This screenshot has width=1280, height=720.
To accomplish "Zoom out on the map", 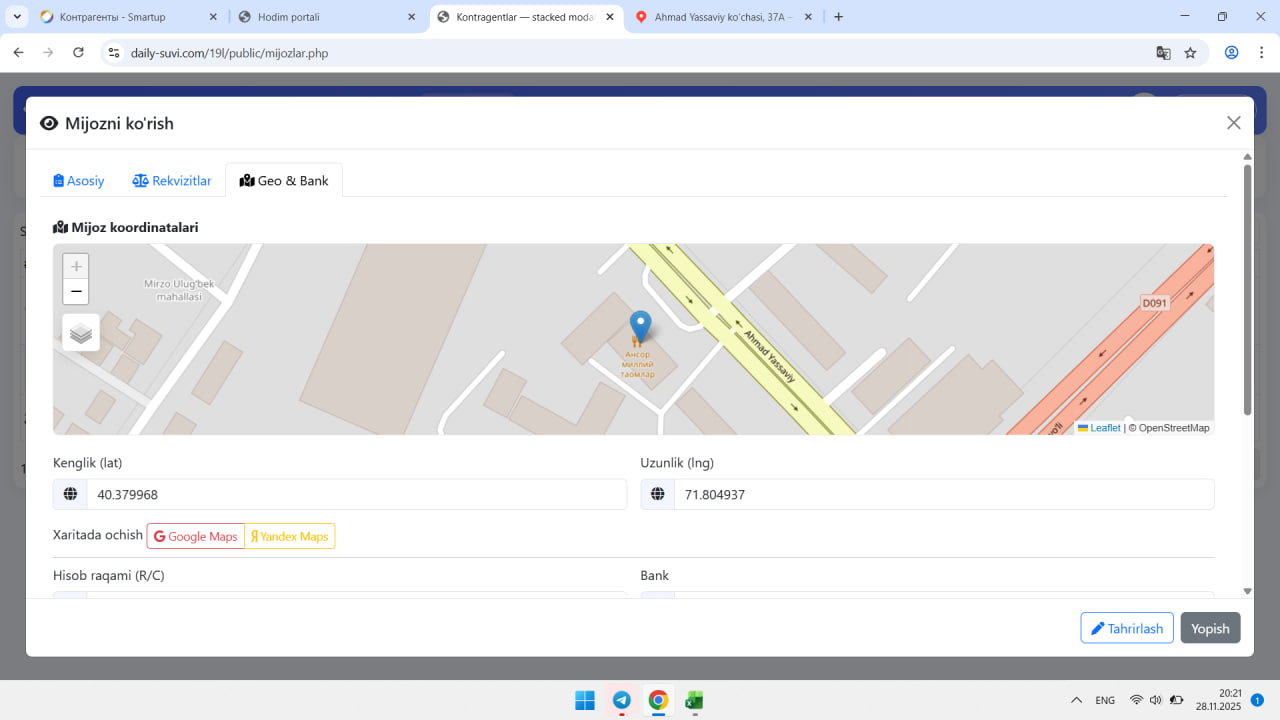I will 76,292.
